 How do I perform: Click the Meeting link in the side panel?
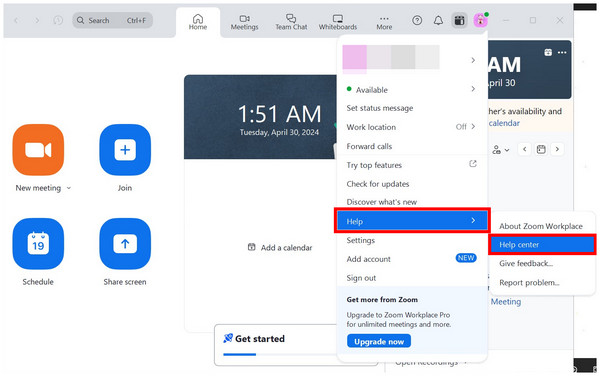click(x=506, y=301)
